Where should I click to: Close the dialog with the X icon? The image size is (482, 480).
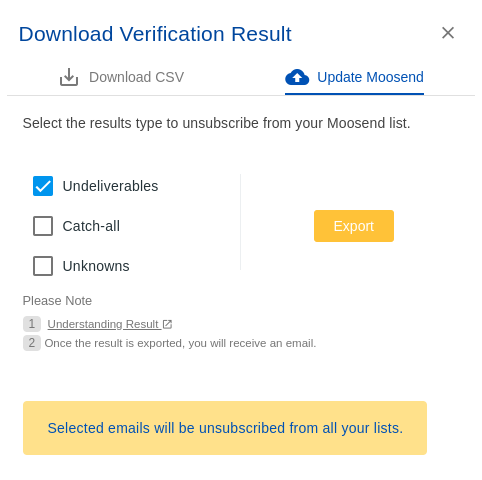pos(448,33)
